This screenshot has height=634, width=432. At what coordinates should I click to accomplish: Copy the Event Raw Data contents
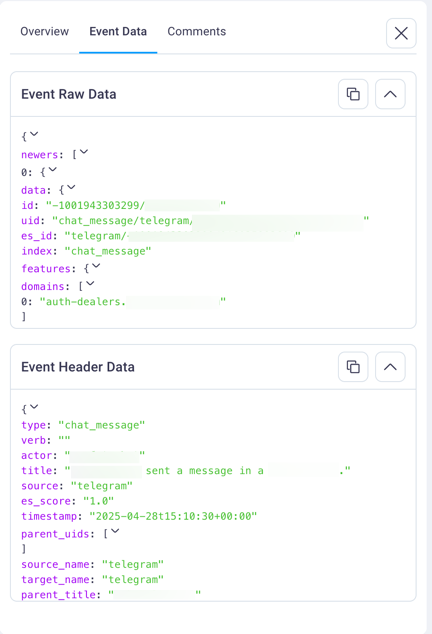pos(353,94)
